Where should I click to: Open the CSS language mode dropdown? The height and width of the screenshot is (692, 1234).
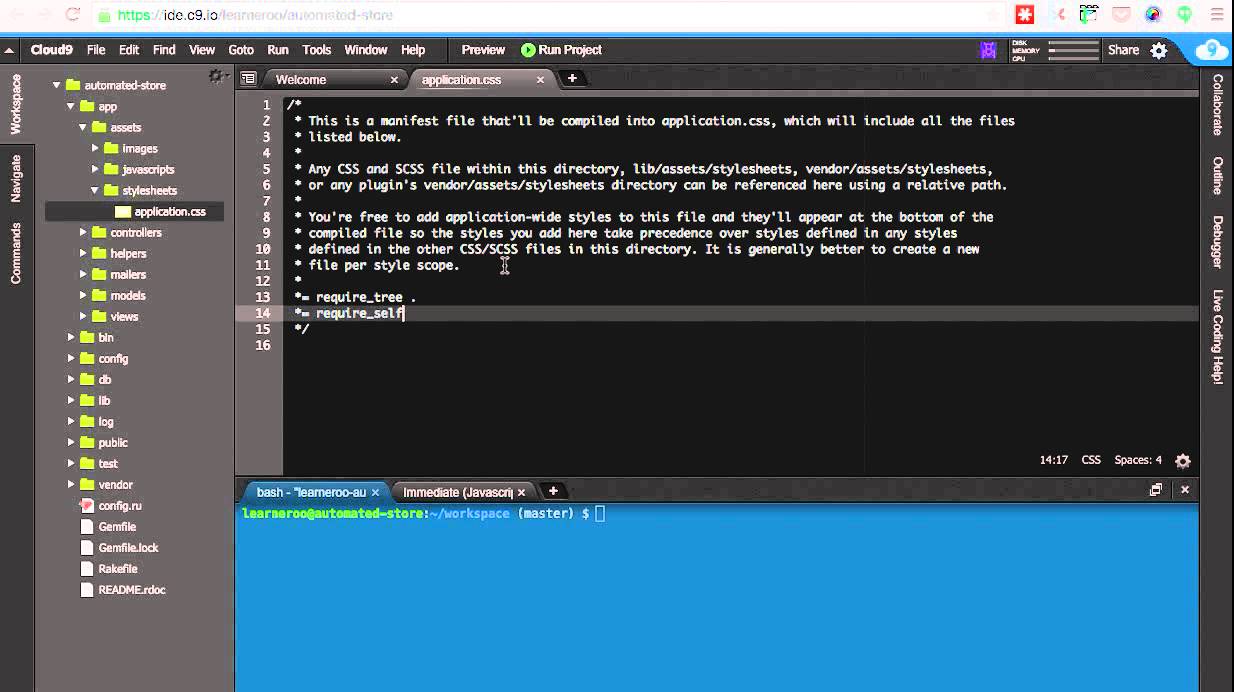(x=1091, y=460)
